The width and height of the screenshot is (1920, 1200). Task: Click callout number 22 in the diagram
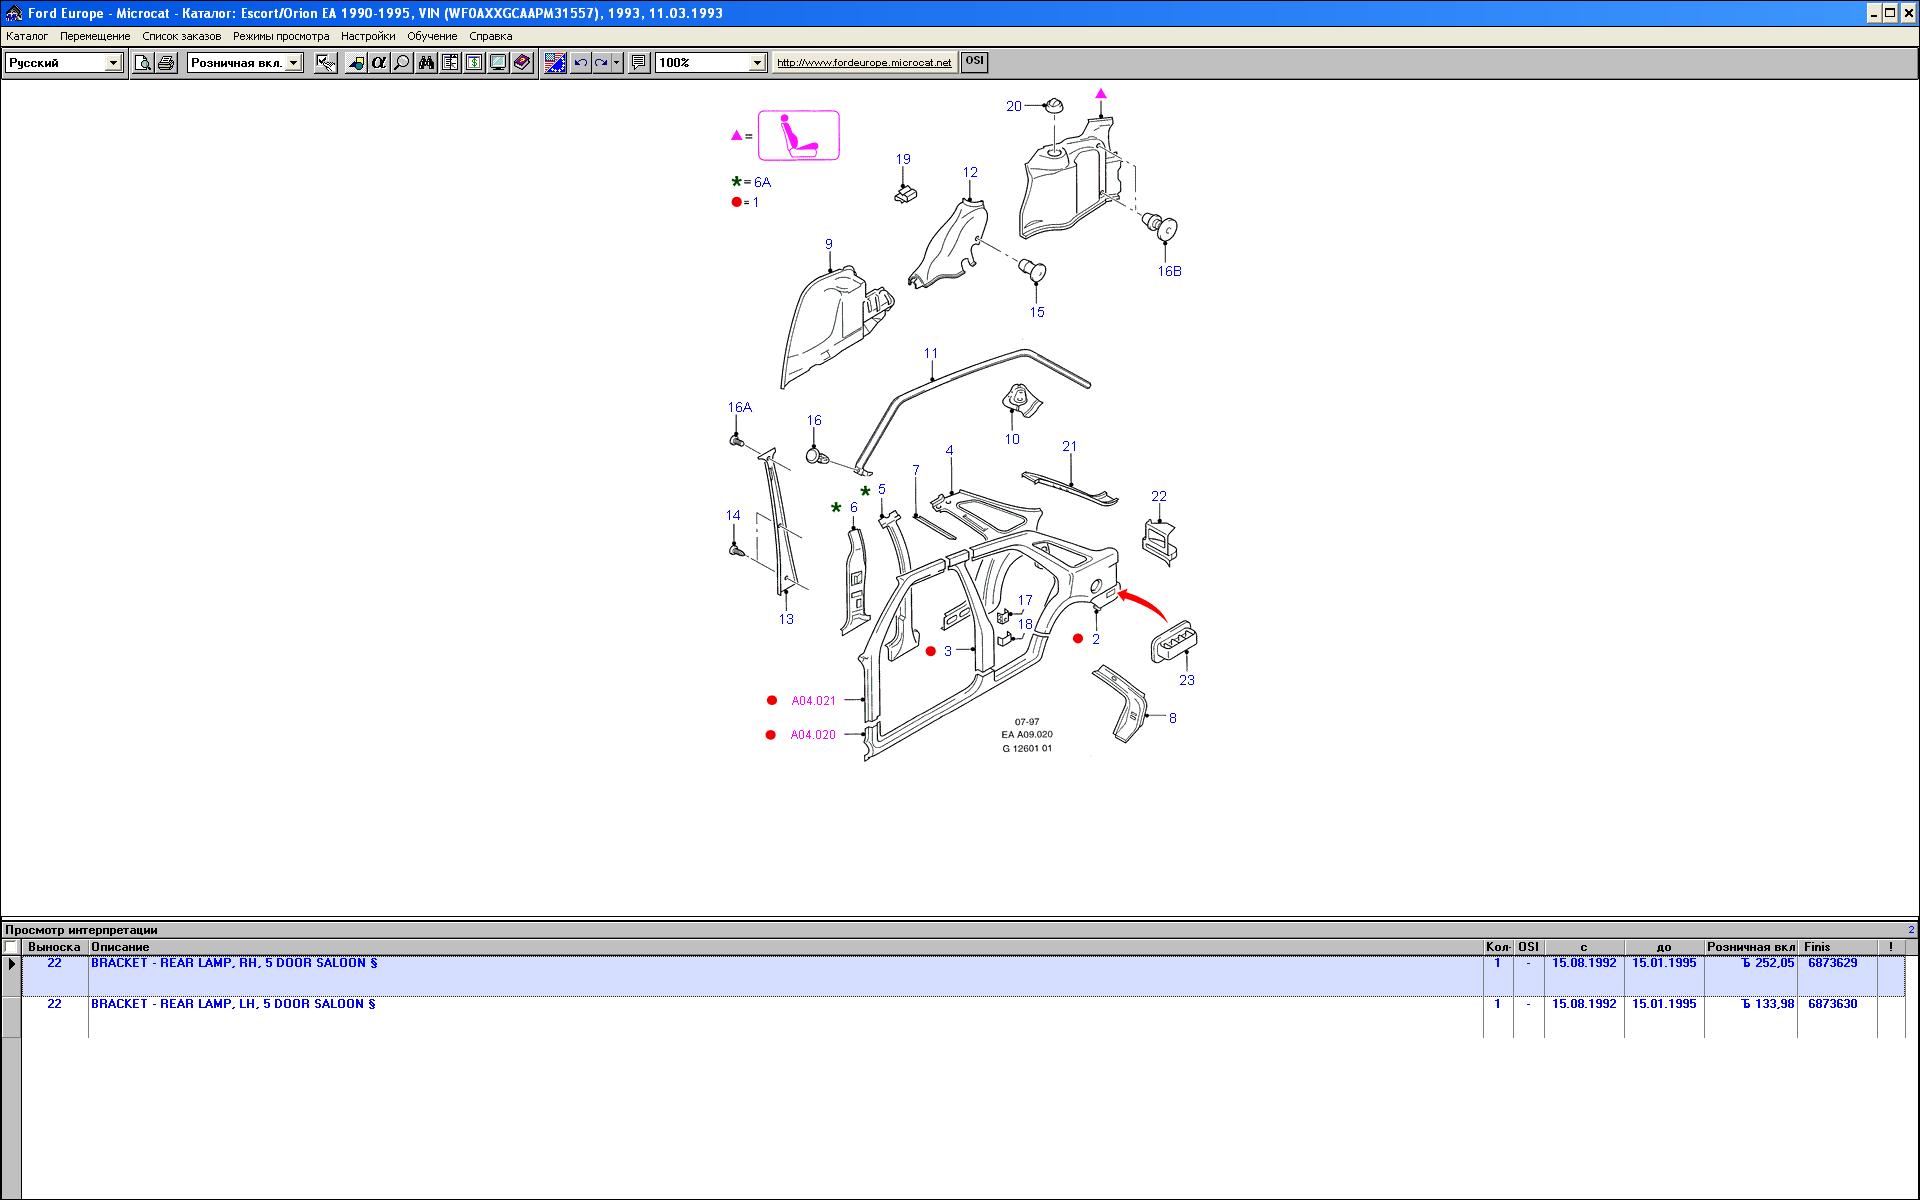(1158, 496)
